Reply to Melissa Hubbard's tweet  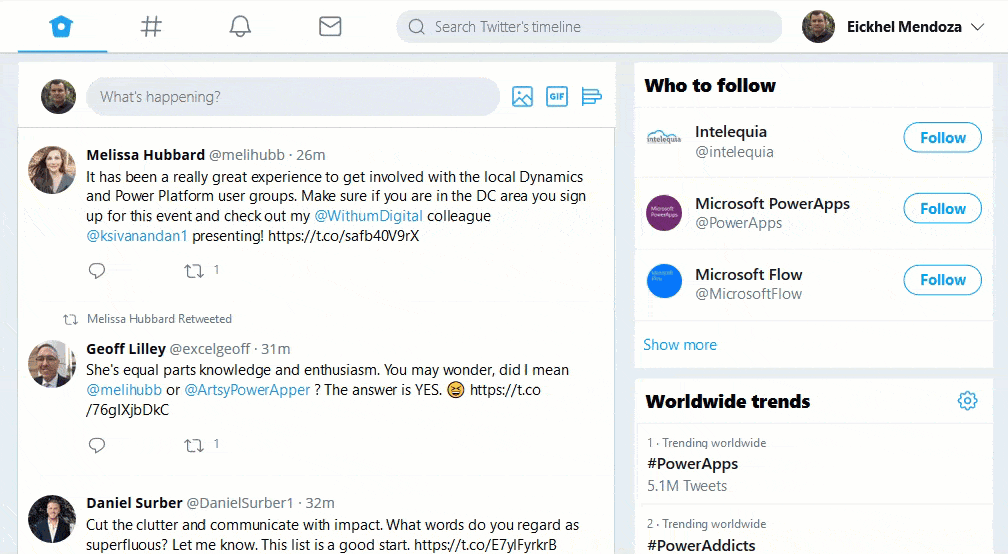[x=97, y=271]
